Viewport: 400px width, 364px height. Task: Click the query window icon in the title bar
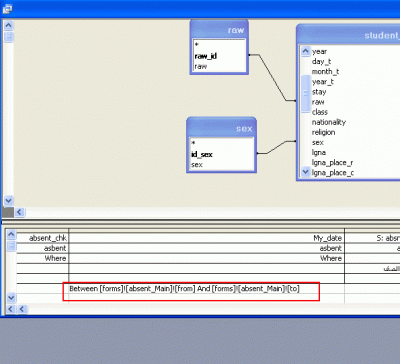pos(7,9)
